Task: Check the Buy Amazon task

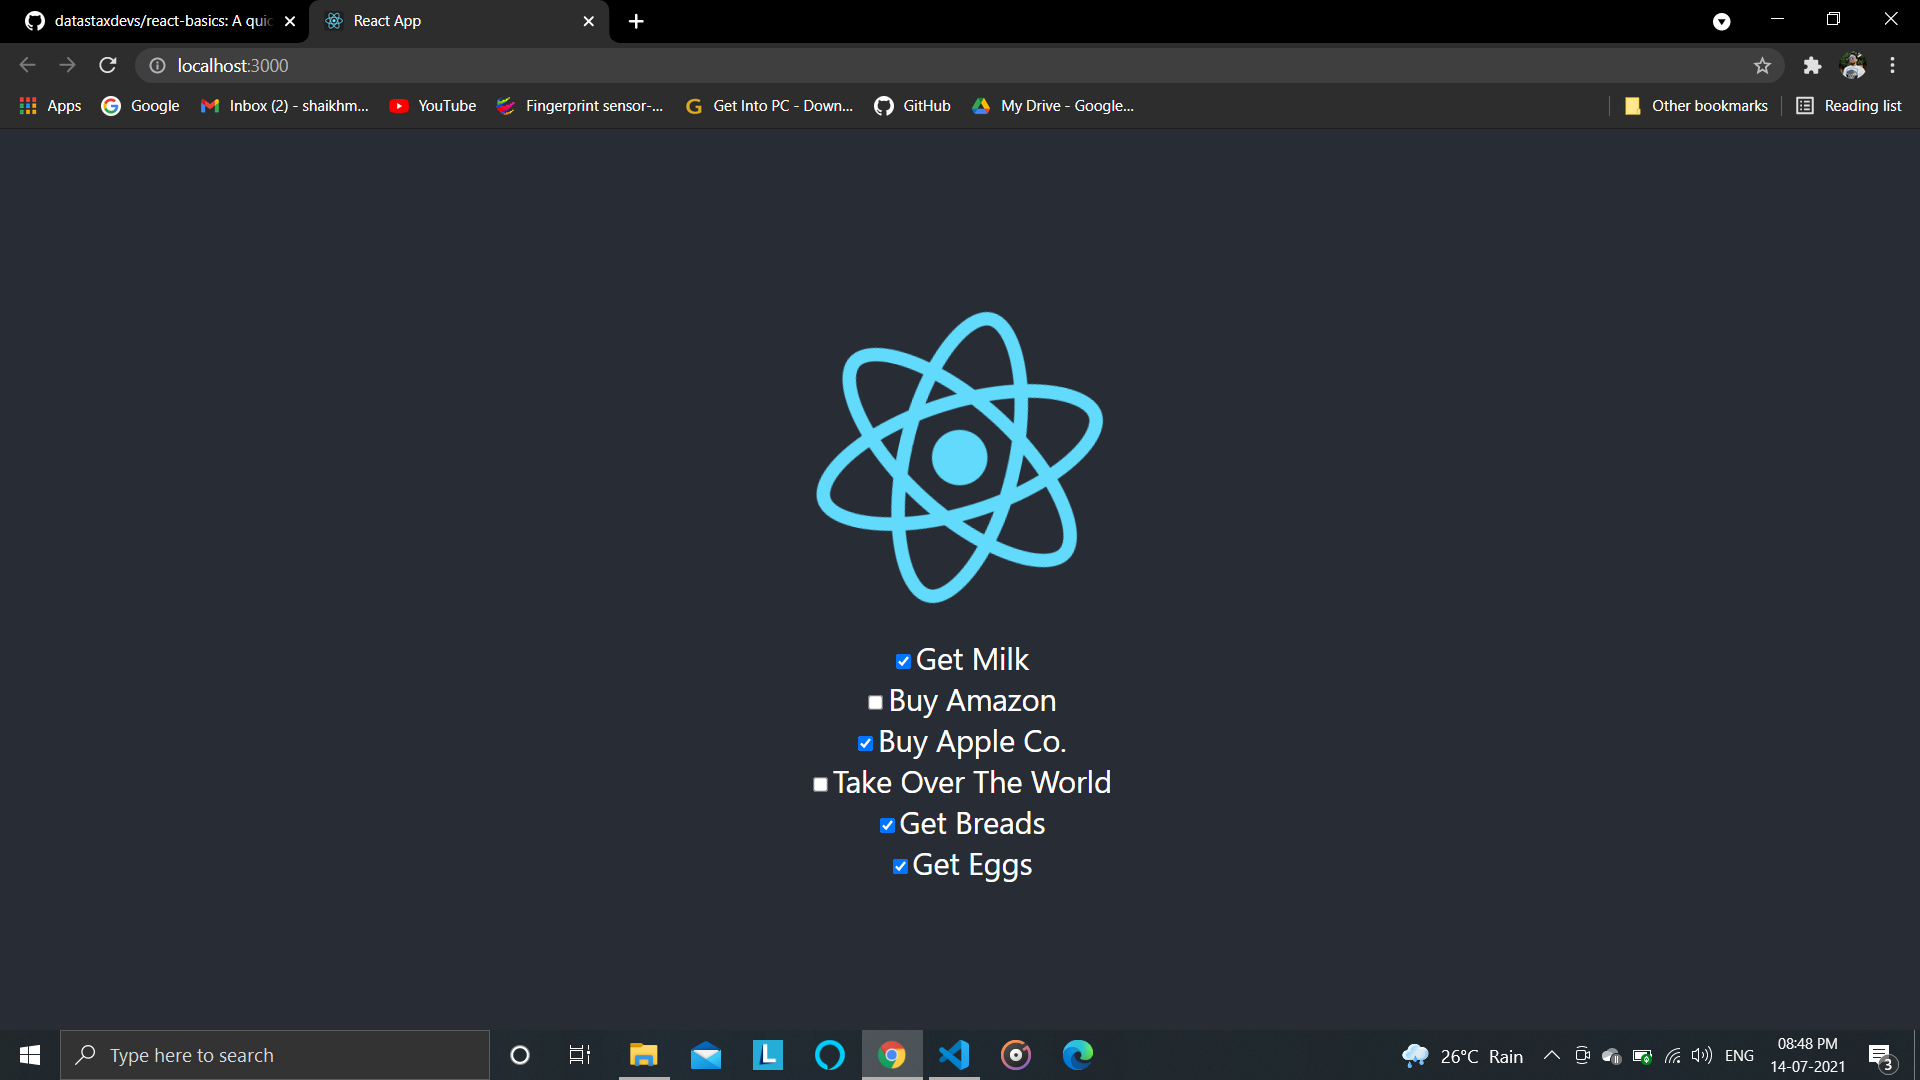Action: [875, 702]
